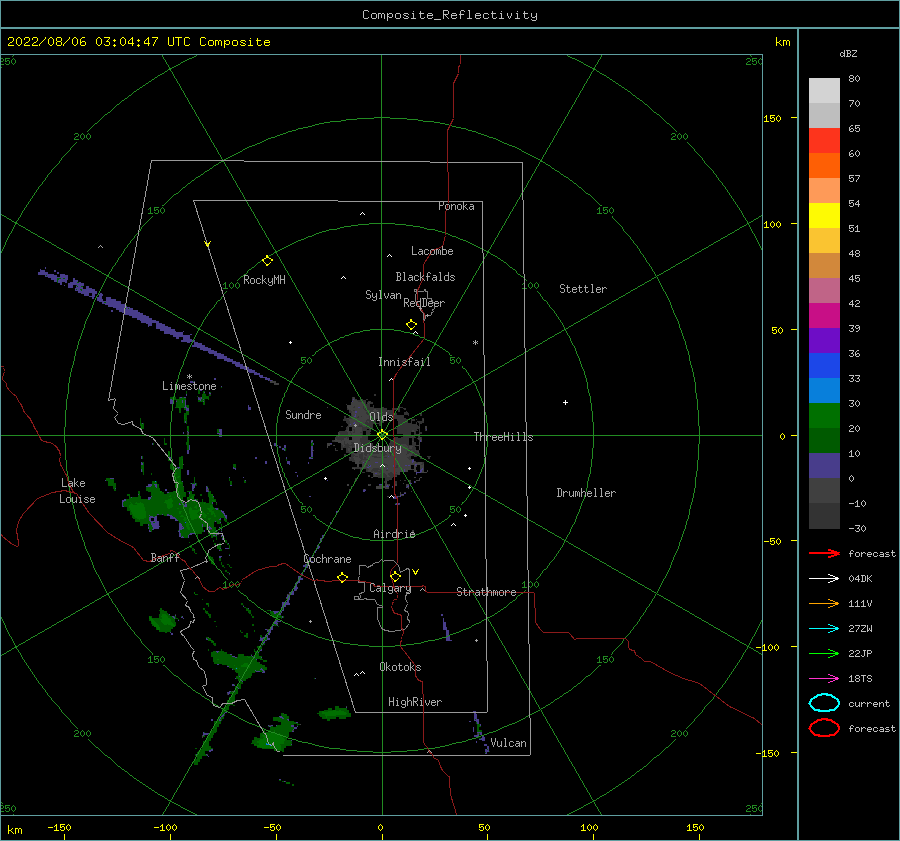Click the dBZ legend heading
The height and width of the screenshot is (841, 900).
tap(848, 53)
